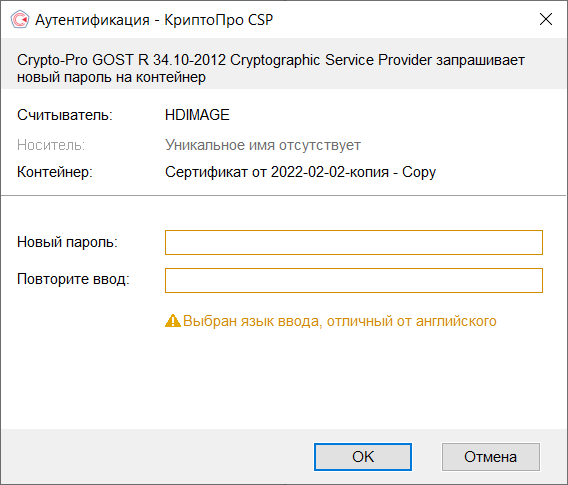Focus the "Повторите ввод" confirmation field

click(x=354, y=280)
